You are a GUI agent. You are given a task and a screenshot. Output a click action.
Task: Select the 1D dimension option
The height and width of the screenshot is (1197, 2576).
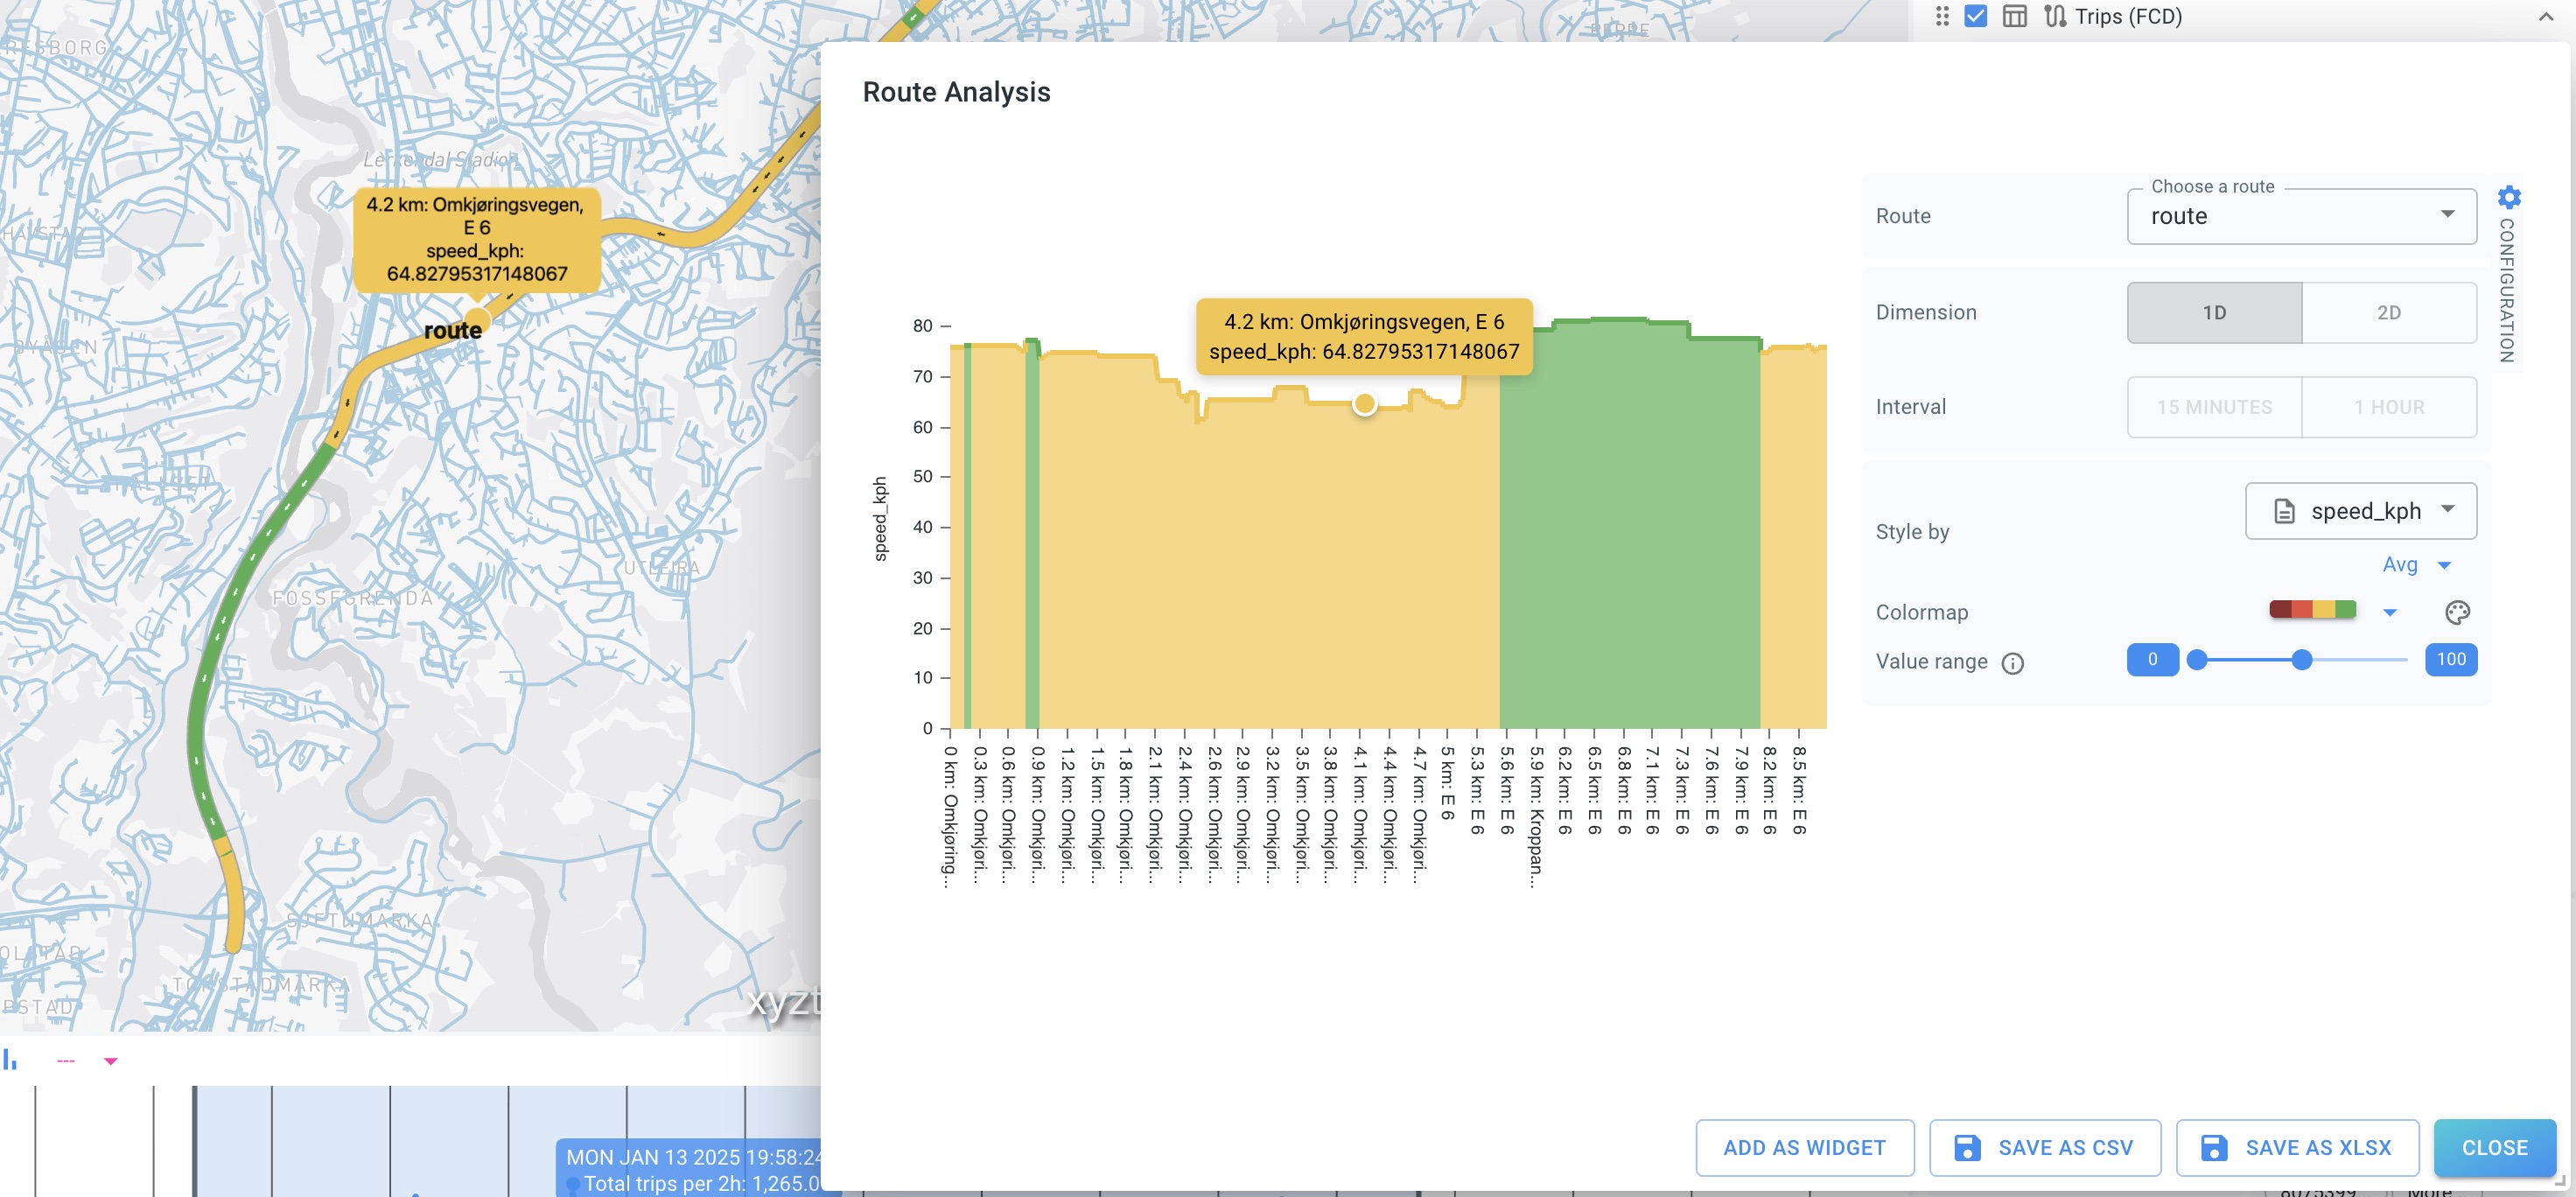point(2214,312)
